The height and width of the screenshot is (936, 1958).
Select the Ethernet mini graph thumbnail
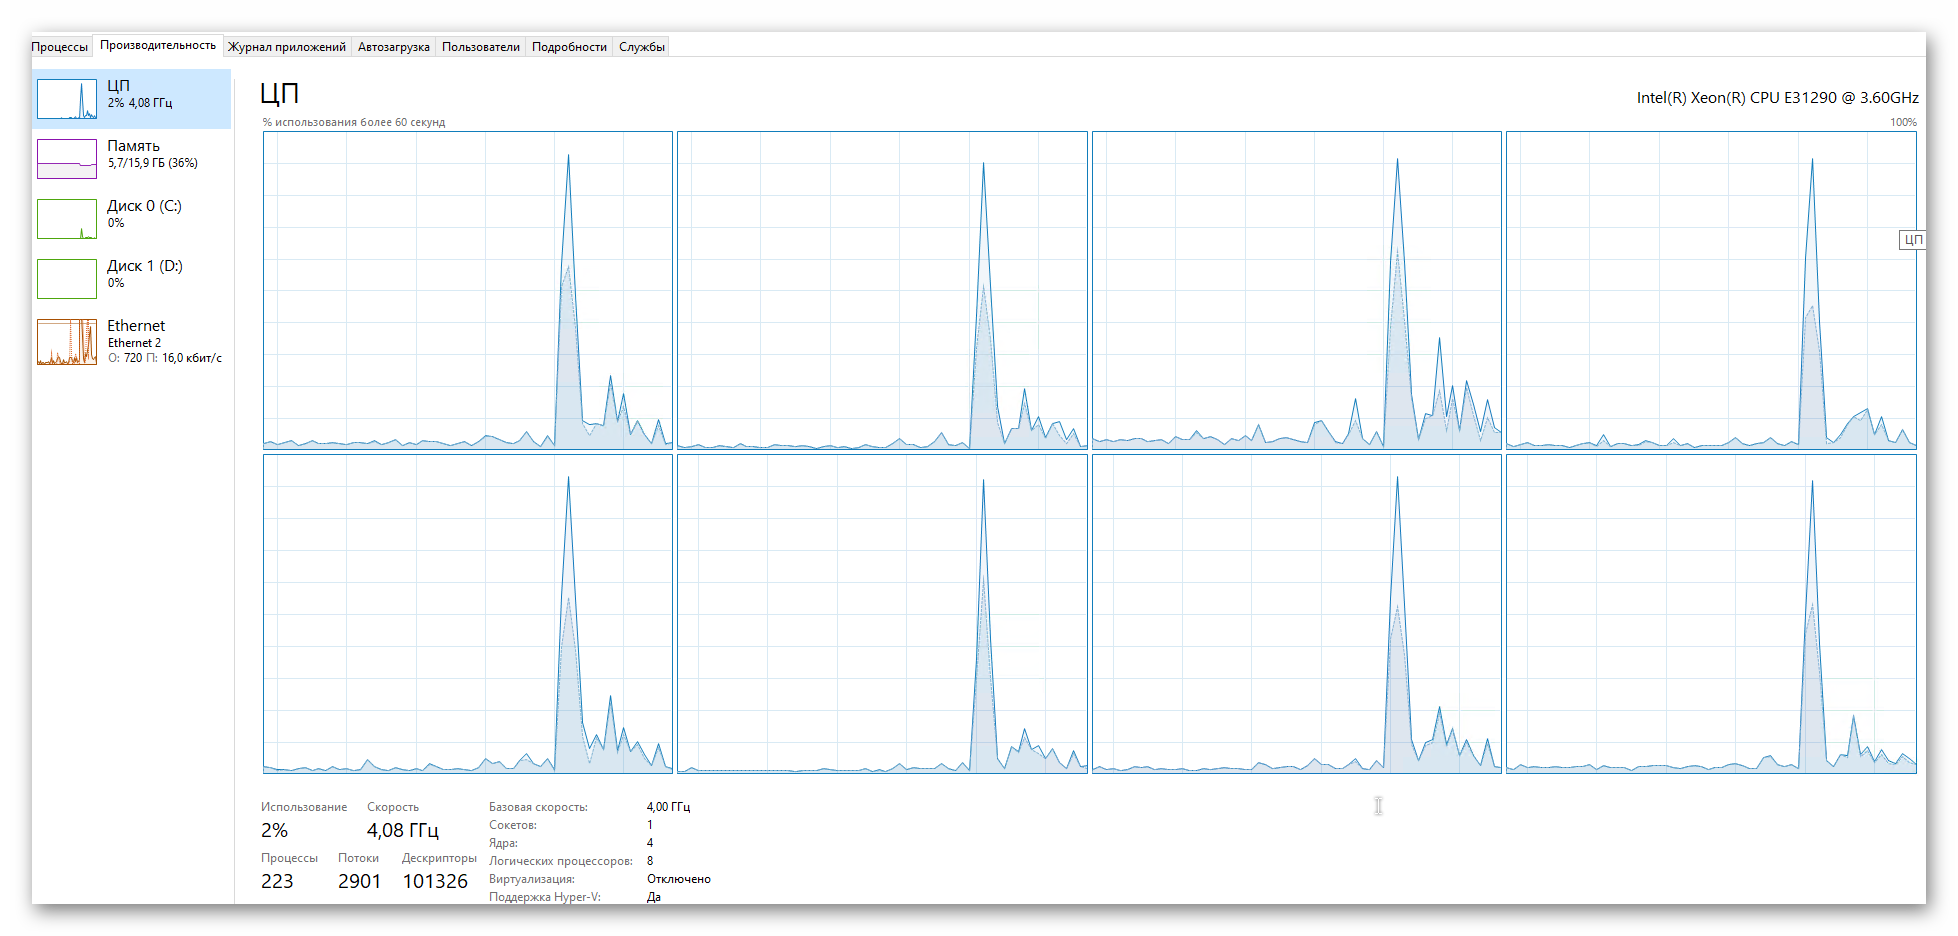(x=67, y=342)
